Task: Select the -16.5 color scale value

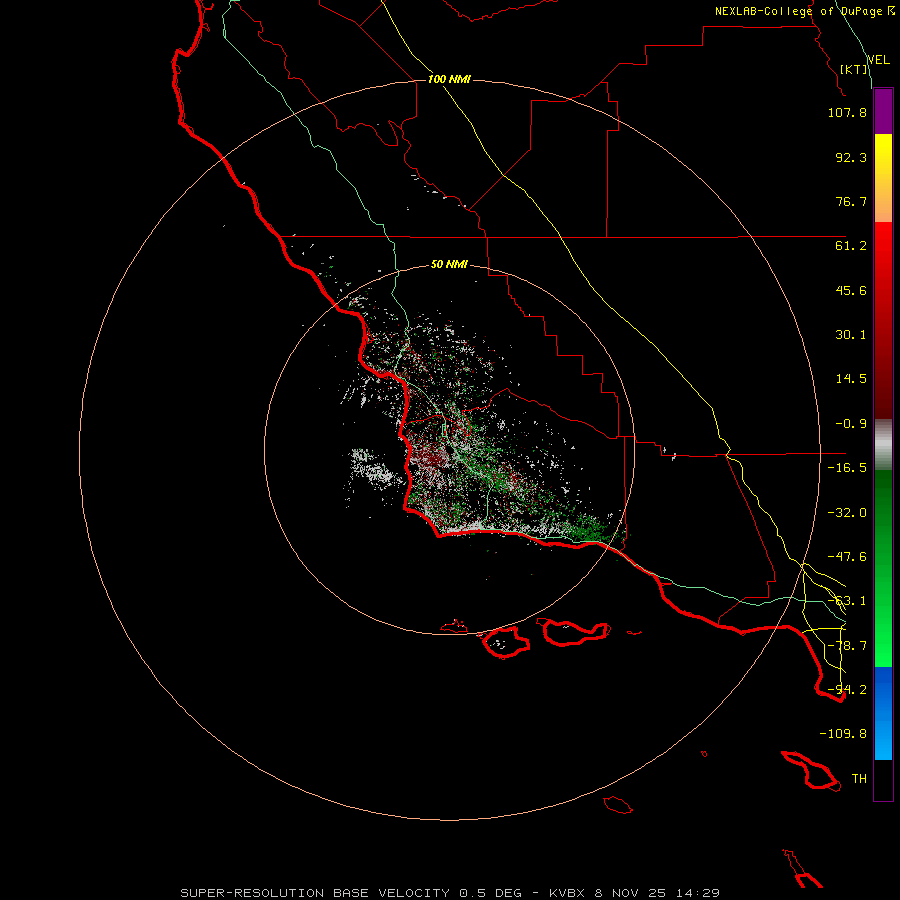Action: [x=847, y=468]
